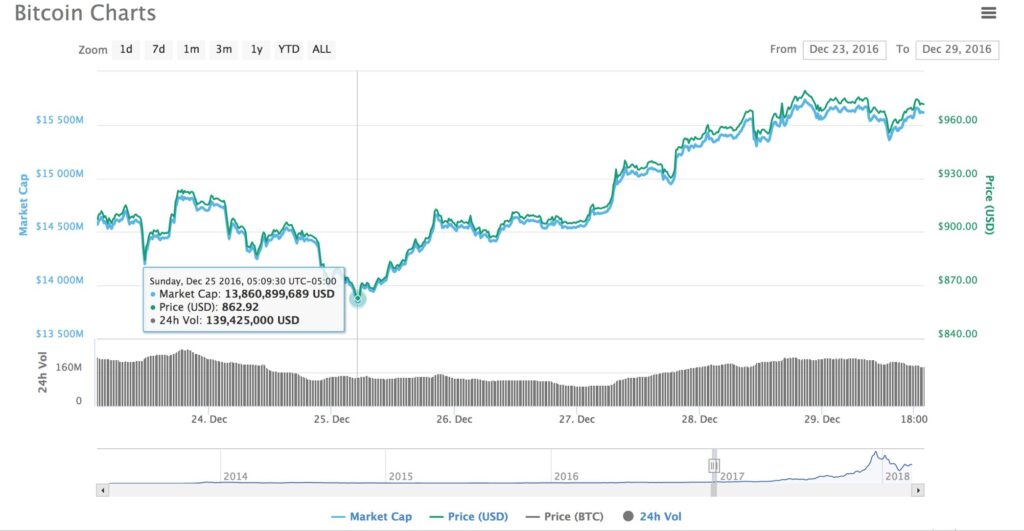The height and width of the screenshot is (531, 1024).
Task: Grab the navigator range handle near 2017
Action: 714,466
